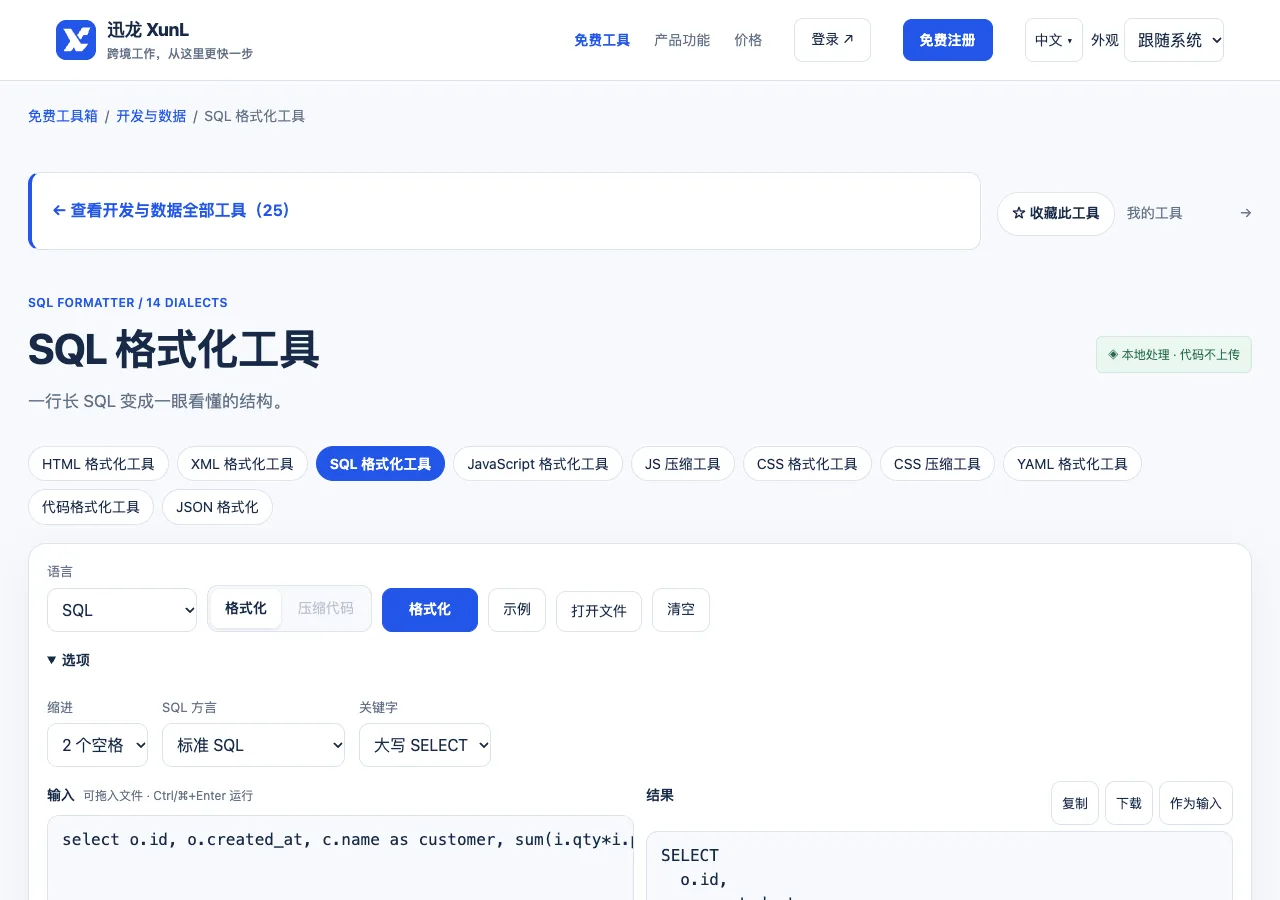The width and height of the screenshot is (1280, 900).
Task: Select the JavaScript 格式化工具 tab
Action: pyautogui.click(x=538, y=464)
